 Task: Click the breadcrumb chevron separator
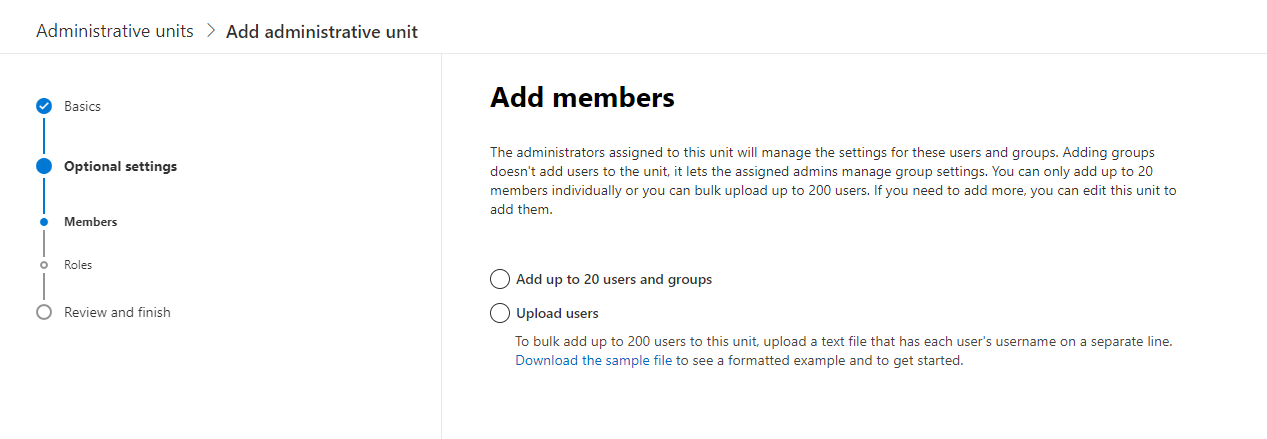click(x=210, y=31)
